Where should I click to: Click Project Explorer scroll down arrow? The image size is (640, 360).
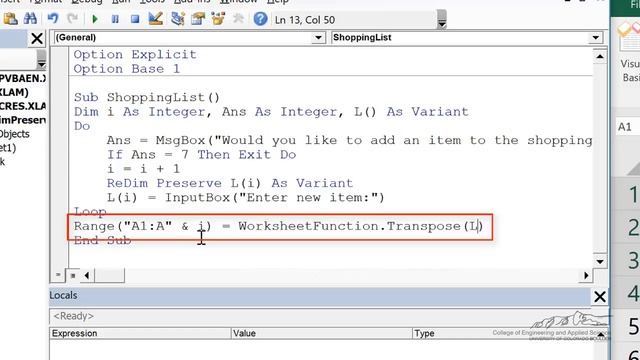coord(41,64)
